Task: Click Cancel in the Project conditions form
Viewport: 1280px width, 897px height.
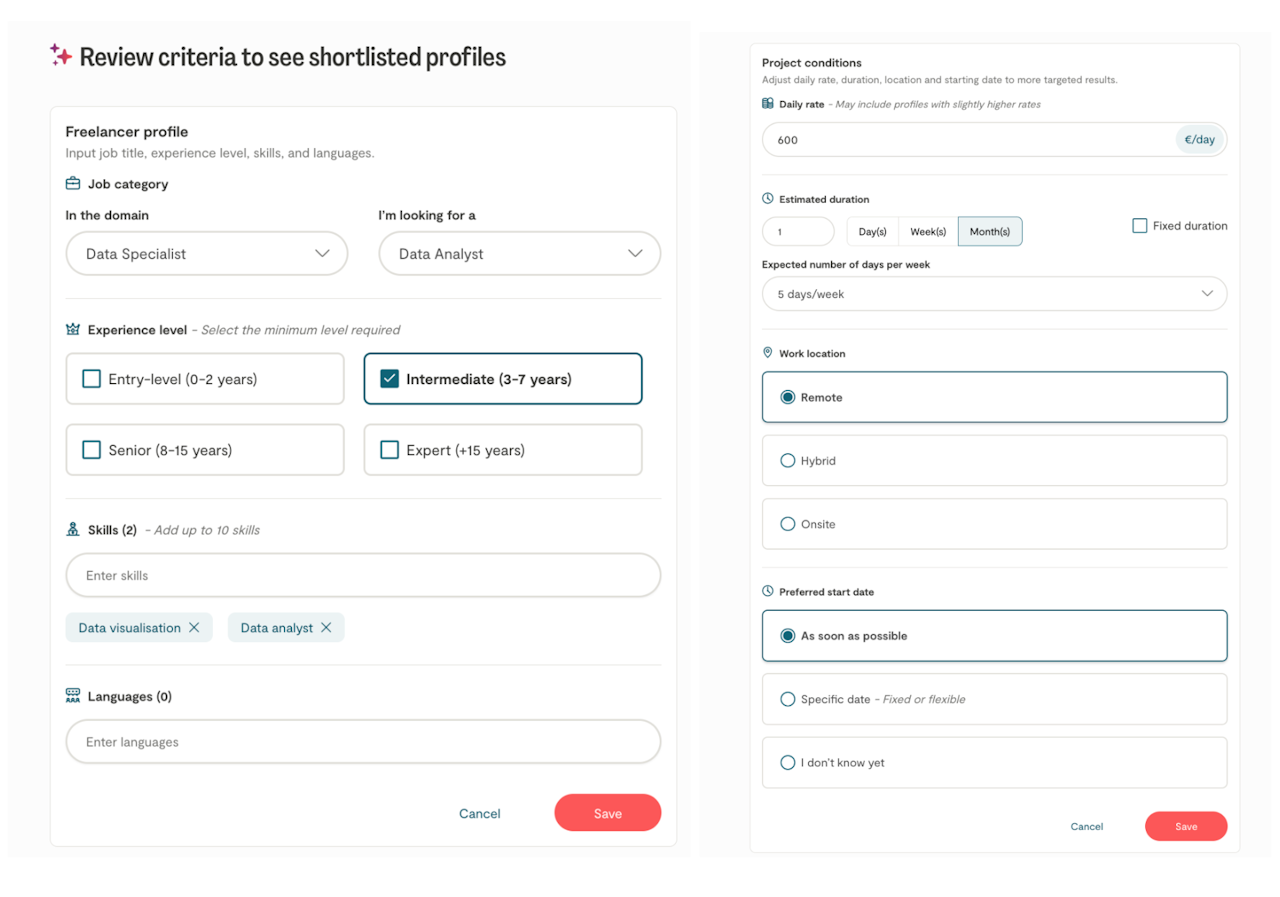Action: (1086, 827)
